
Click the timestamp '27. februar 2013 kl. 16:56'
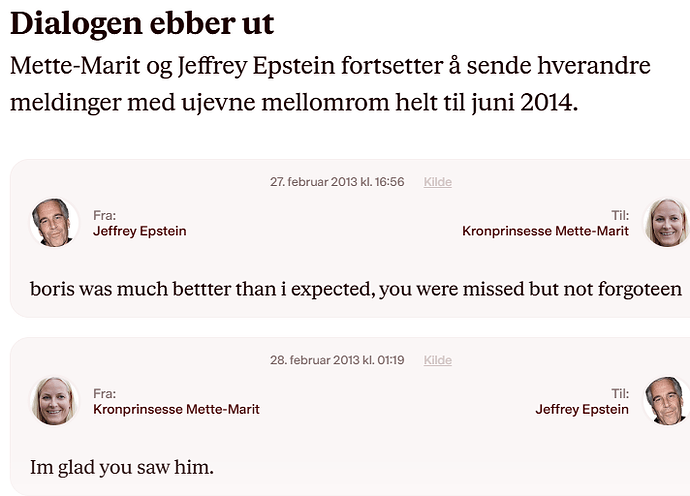(337, 182)
